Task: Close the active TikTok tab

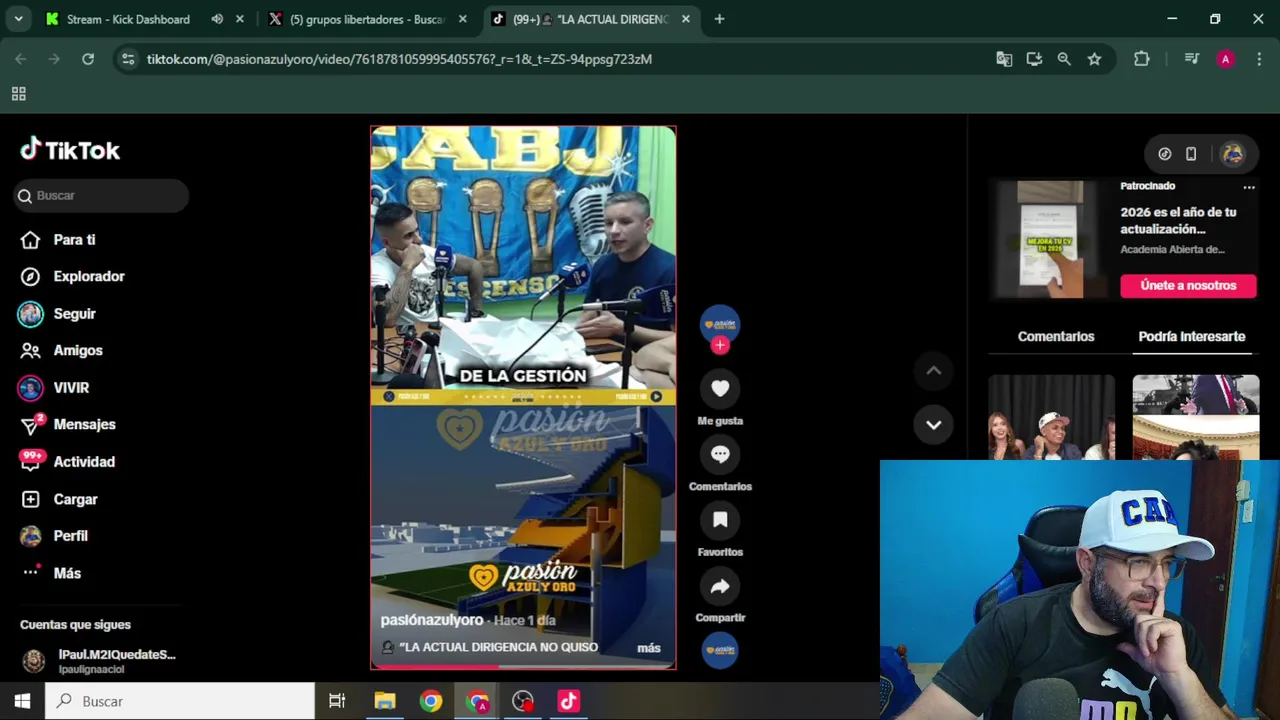Action: point(685,19)
